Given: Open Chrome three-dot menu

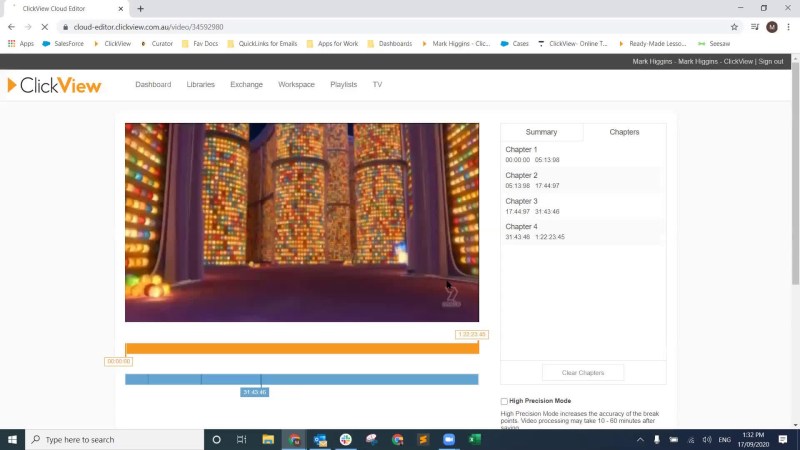Looking at the screenshot, I should (789, 27).
